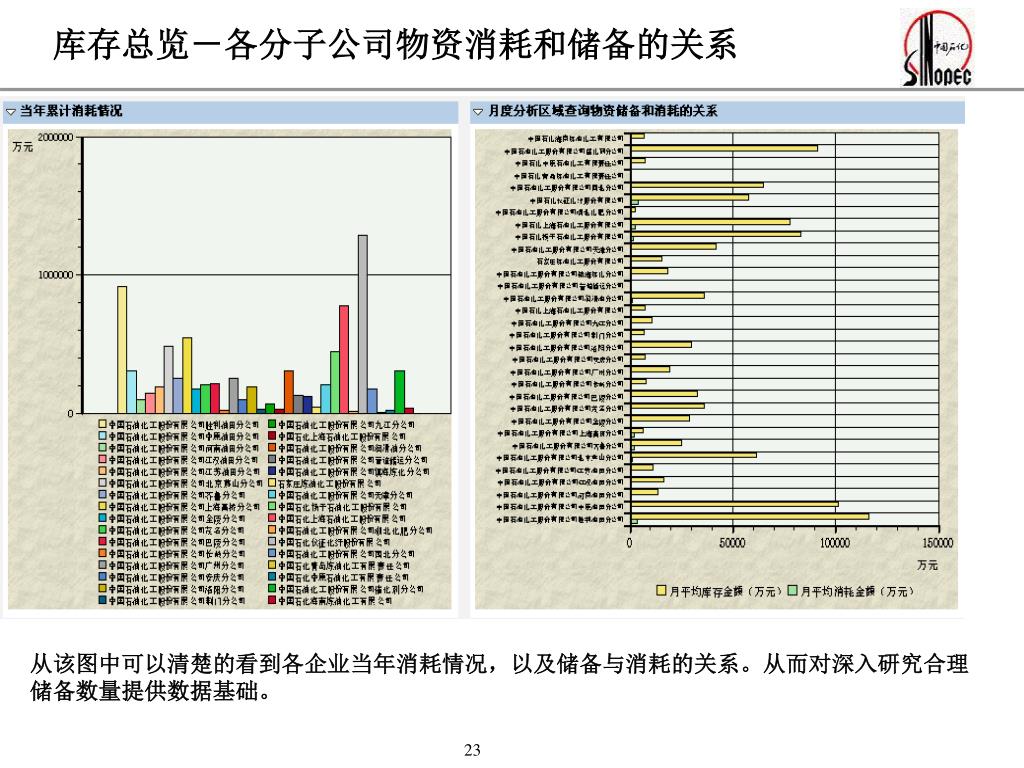This screenshot has height=768, width=1024.
Task: Click legend text 中国石化青岛炼油化工有限责任公司
Action: (x=344, y=566)
